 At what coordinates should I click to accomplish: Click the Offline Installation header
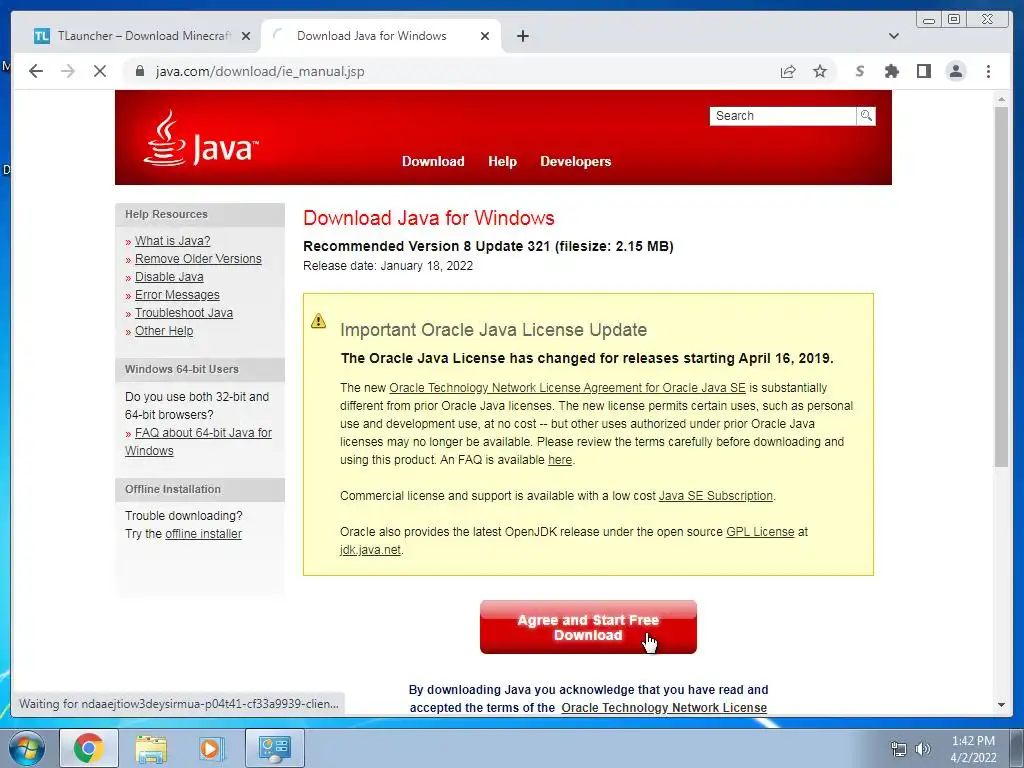173,489
